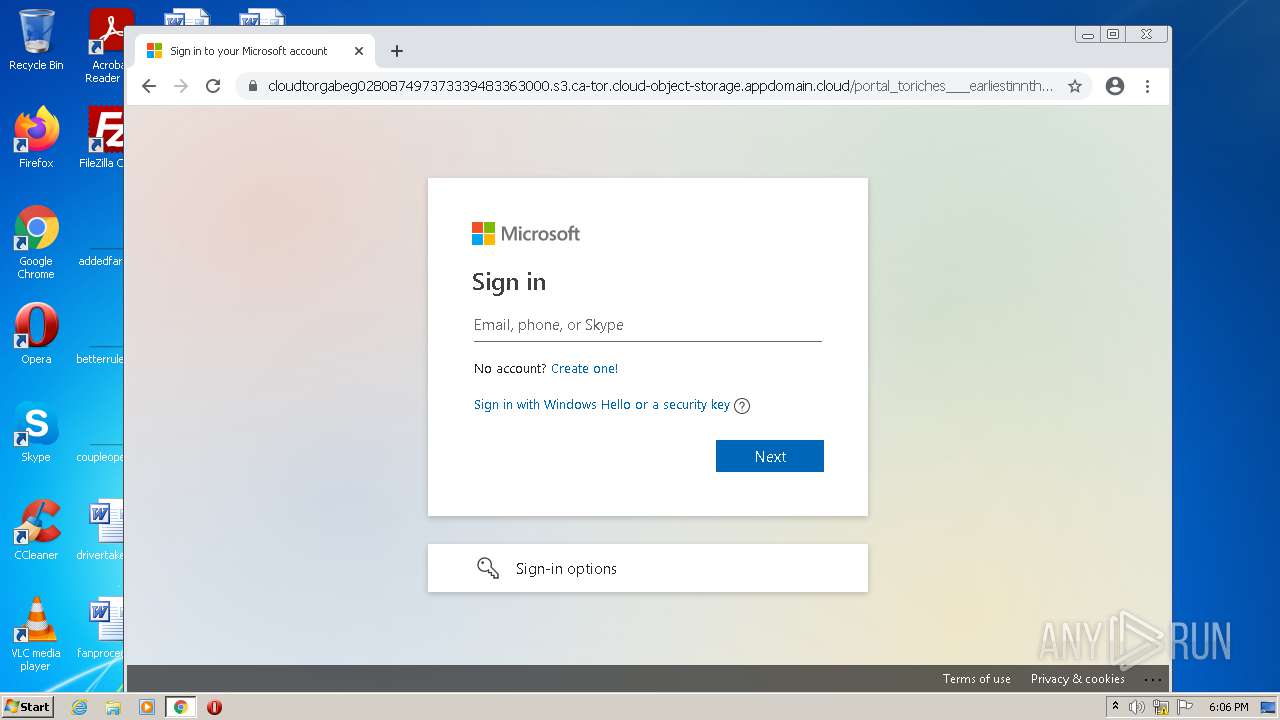
Task: Open Windows Explorer folder in taskbar
Action: pos(113,707)
